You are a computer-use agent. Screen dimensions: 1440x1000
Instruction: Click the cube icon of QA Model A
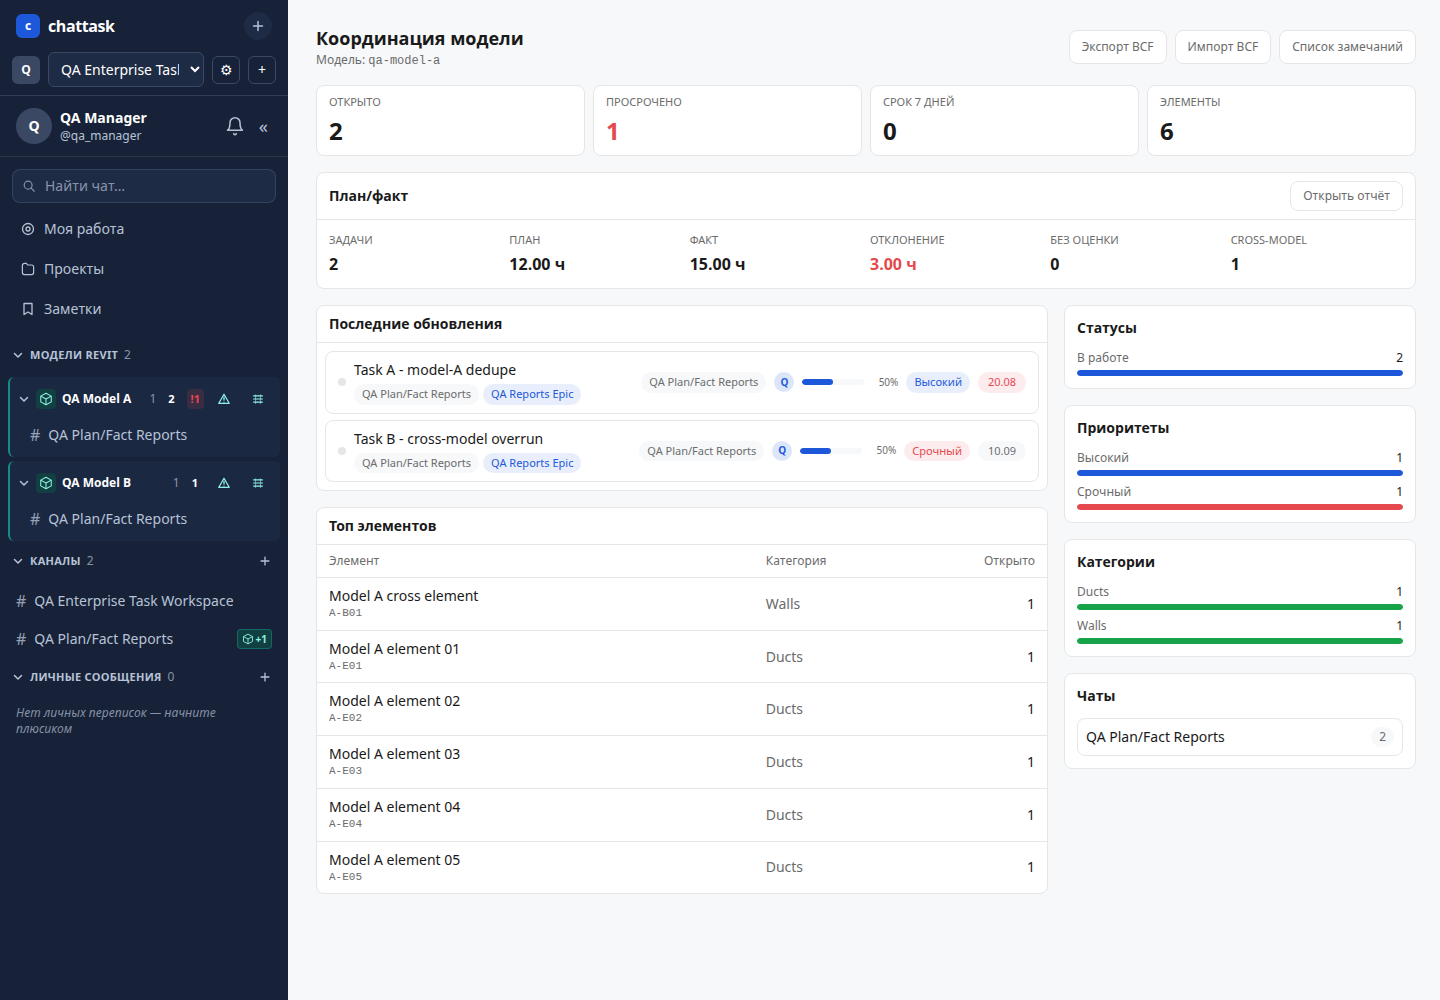click(46, 399)
